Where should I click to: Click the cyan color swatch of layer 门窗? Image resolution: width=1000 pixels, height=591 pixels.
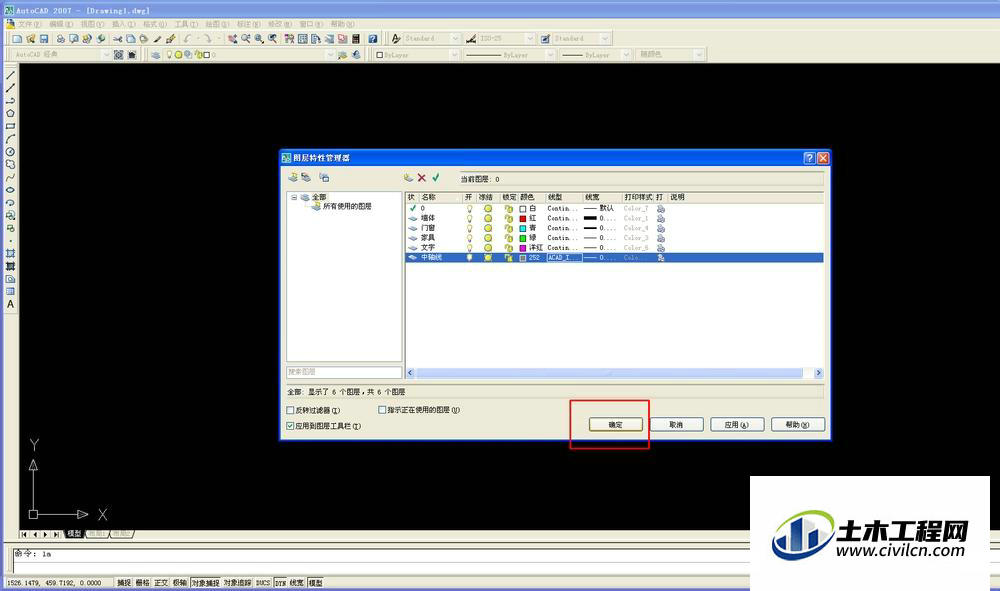523,228
